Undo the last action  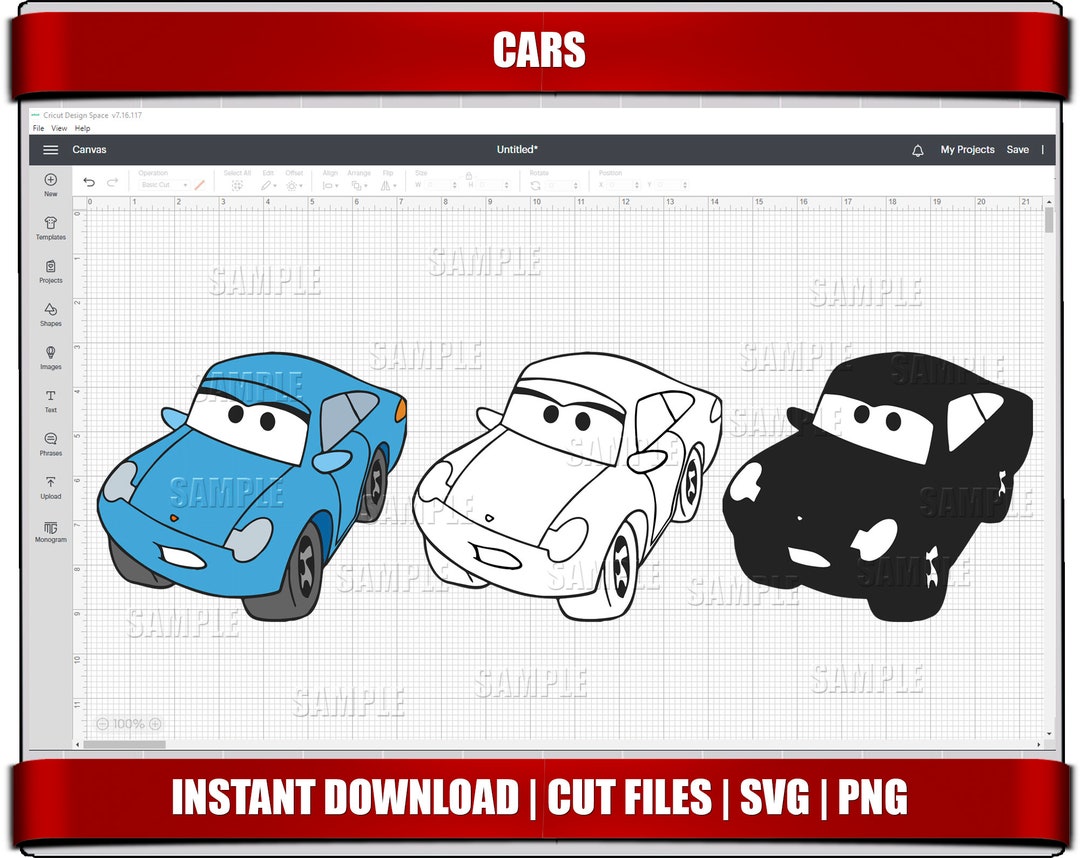pos(90,183)
